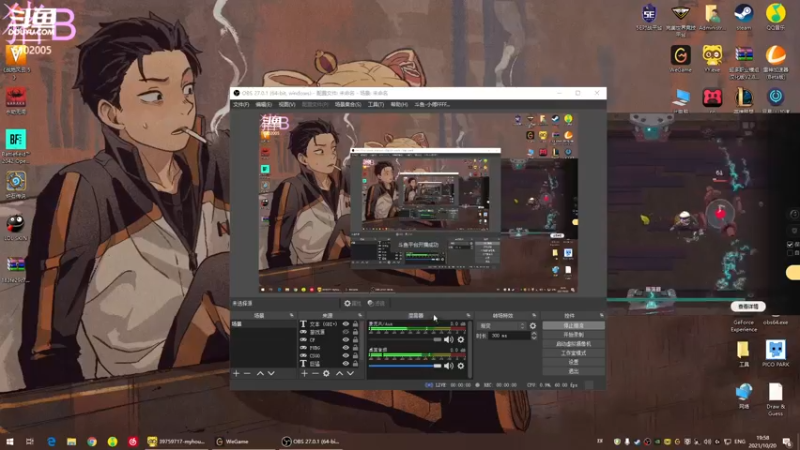This screenshot has width=800, height=450.
Task: Click the desktop audio volume slider
Action: coord(405,365)
